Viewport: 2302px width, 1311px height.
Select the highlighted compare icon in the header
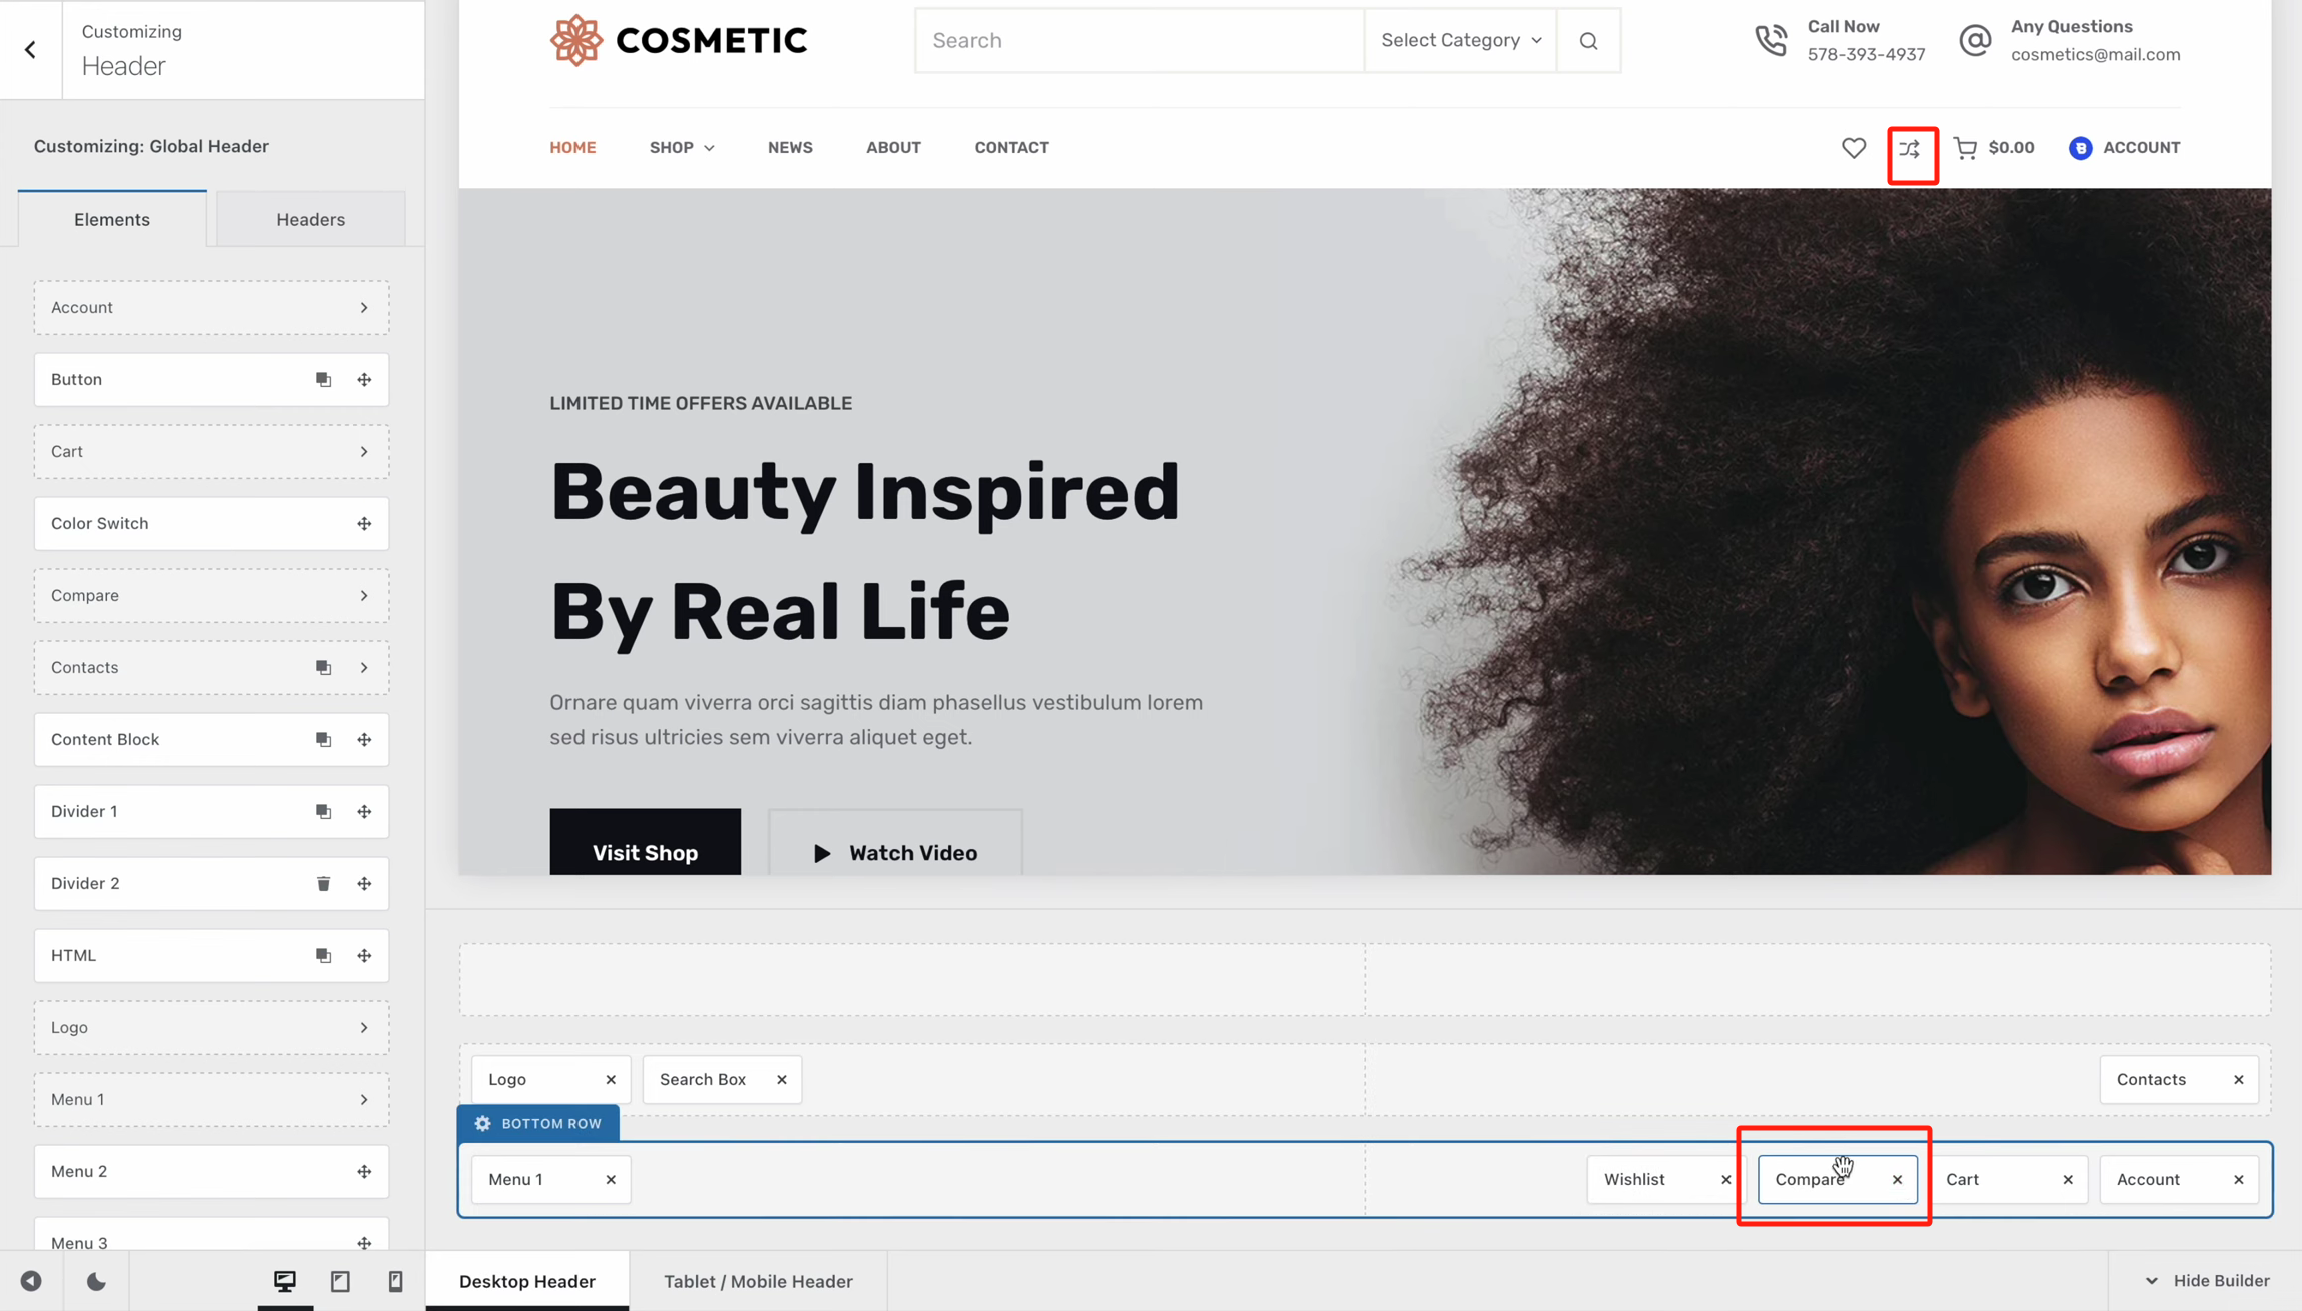(x=1911, y=150)
